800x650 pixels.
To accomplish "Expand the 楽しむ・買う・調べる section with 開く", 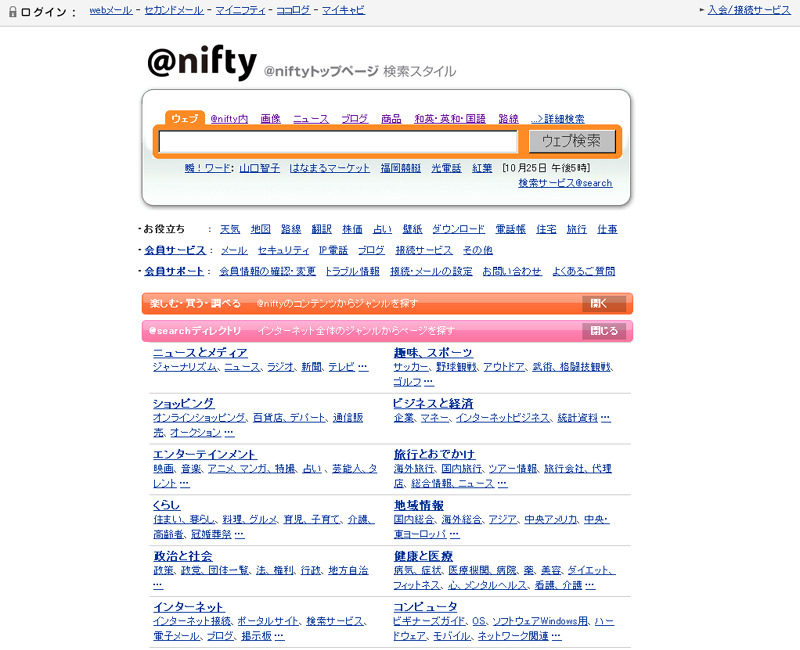I will pyautogui.click(x=604, y=304).
